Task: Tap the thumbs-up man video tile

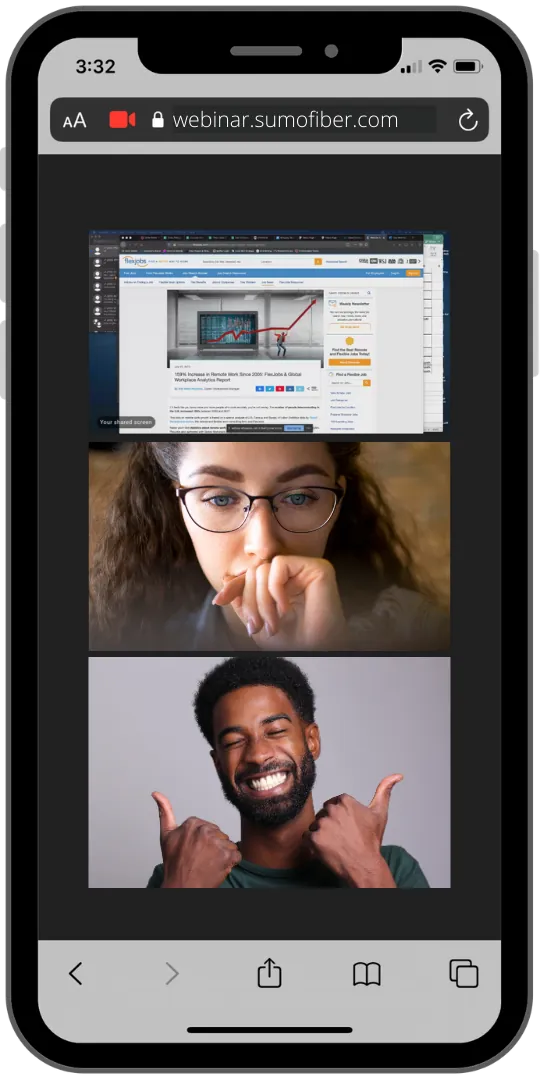Action: [x=269, y=772]
